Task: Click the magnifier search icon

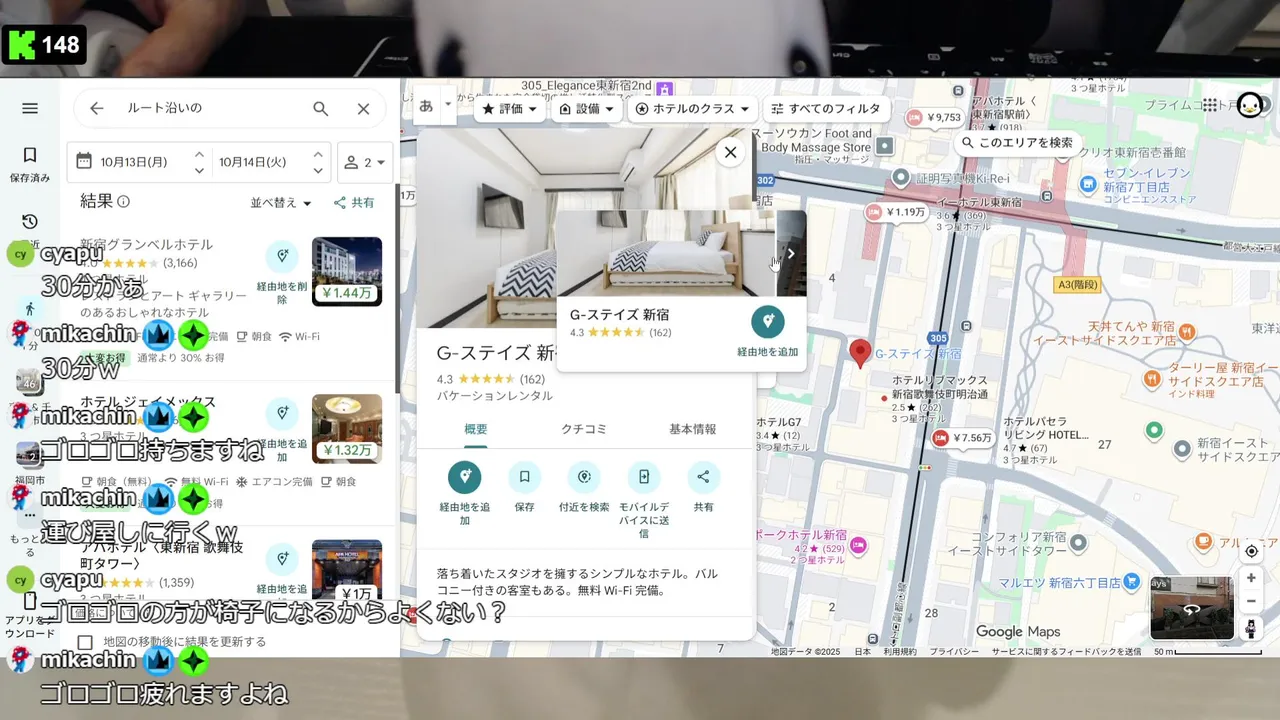Action: click(x=321, y=108)
